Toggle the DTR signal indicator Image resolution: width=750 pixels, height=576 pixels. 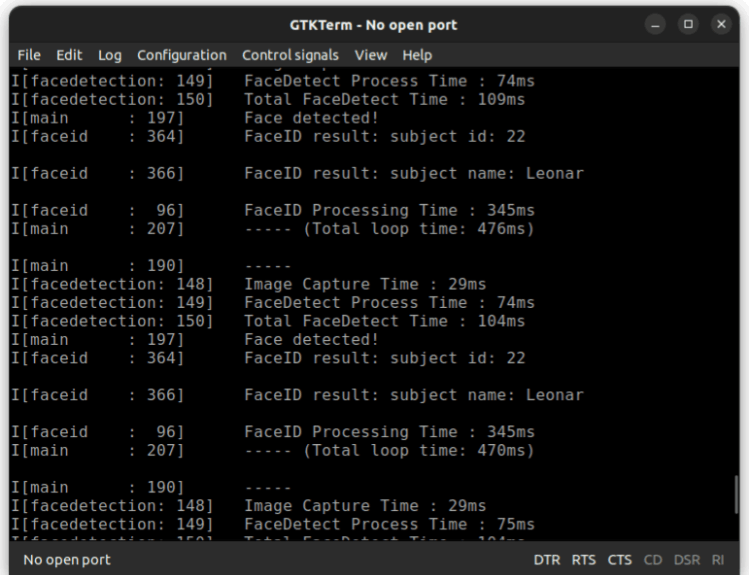[547, 560]
